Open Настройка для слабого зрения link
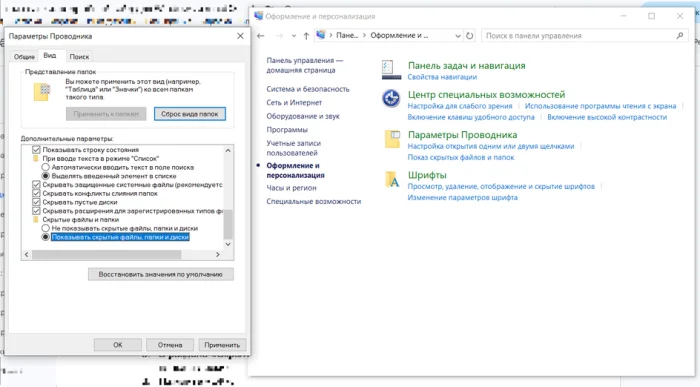Viewport: 700px width, 387px height. (460, 106)
